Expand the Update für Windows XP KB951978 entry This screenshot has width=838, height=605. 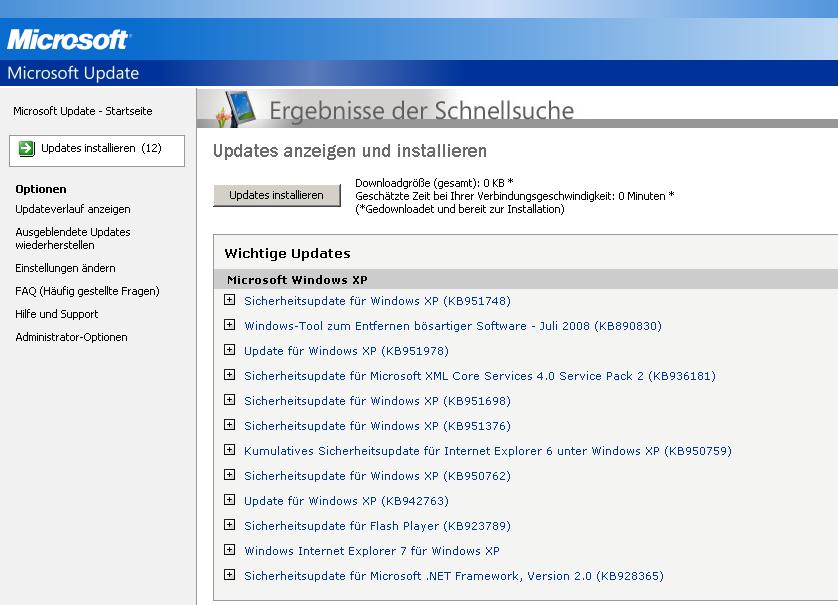[x=229, y=350]
